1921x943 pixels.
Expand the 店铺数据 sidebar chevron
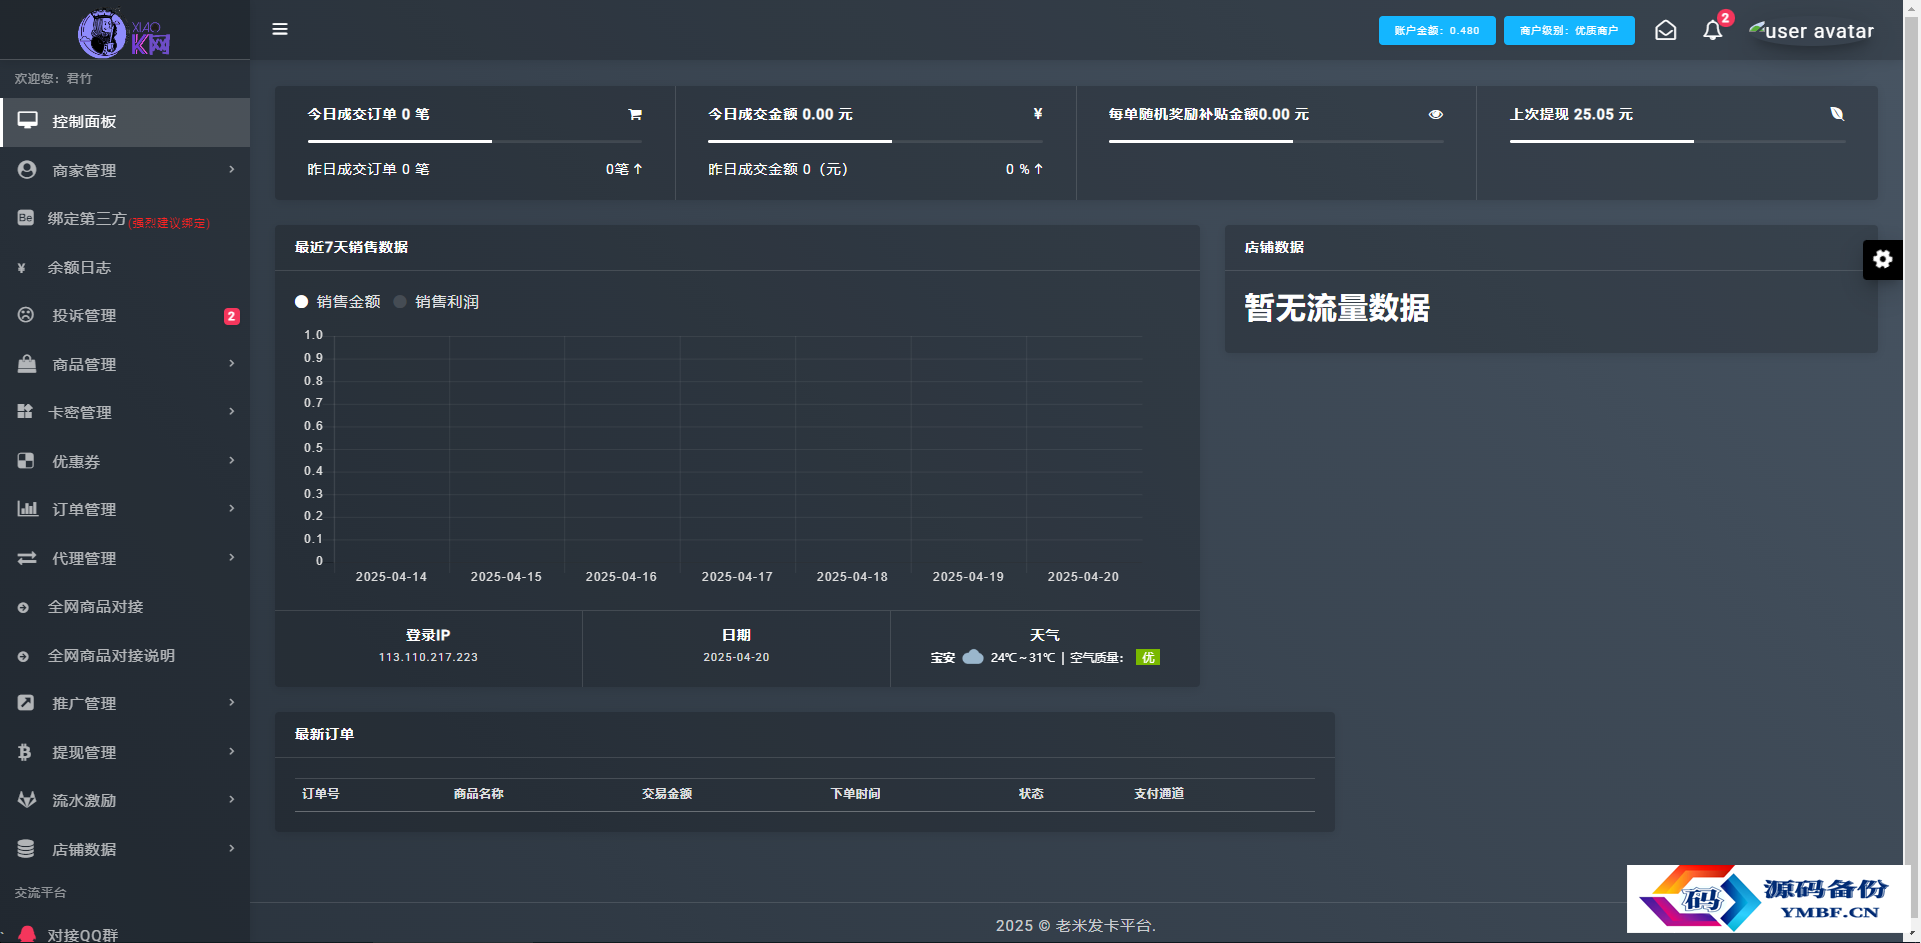pyautogui.click(x=232, y=848)
